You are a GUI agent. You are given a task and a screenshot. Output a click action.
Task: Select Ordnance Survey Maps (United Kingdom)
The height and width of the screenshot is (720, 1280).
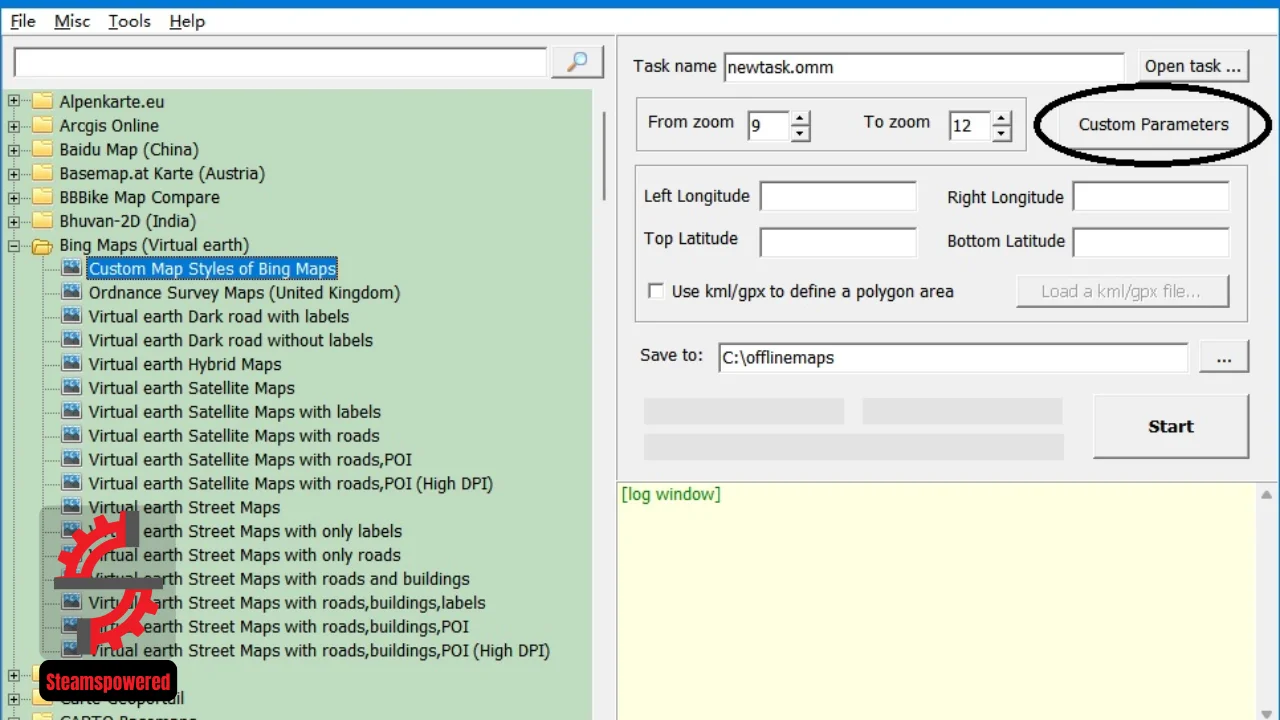[x=244, y=292]
